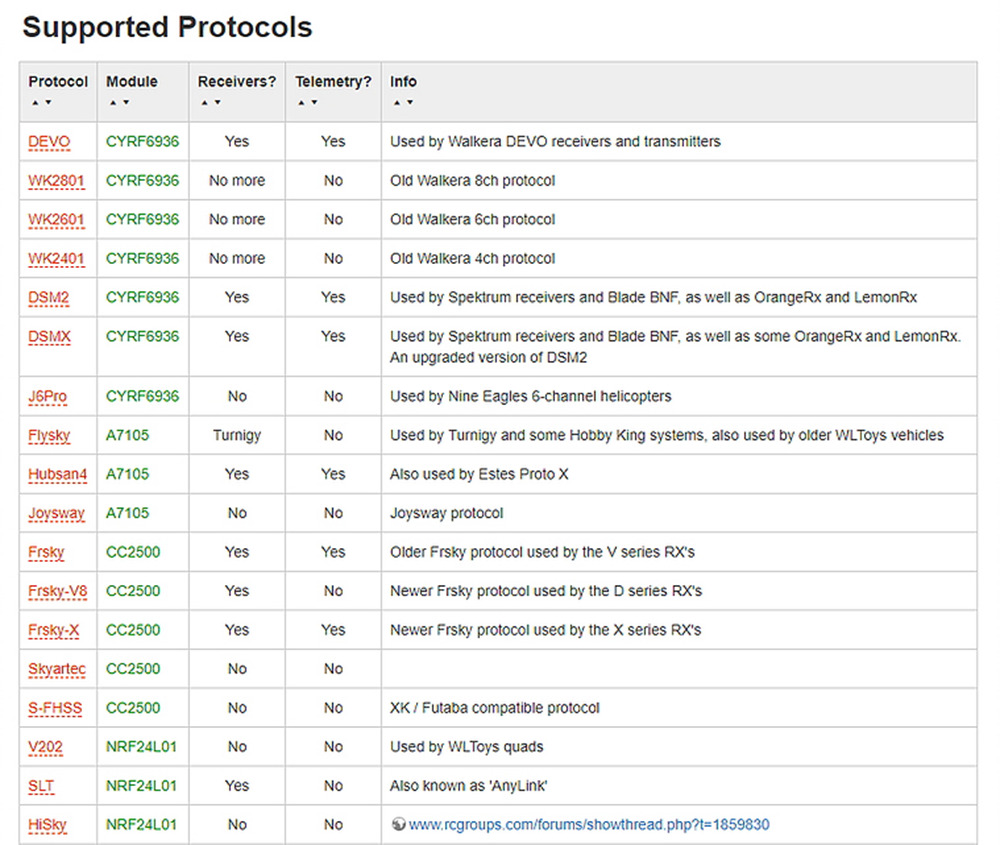Select 'No more' in WK2801 row

237,180
